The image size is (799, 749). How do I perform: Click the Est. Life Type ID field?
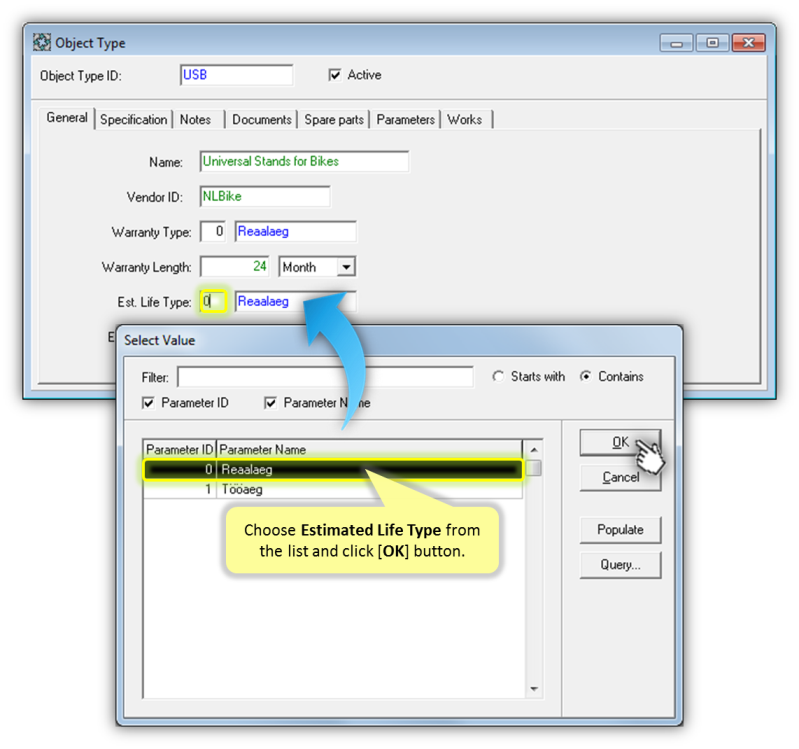coord(213,301)
